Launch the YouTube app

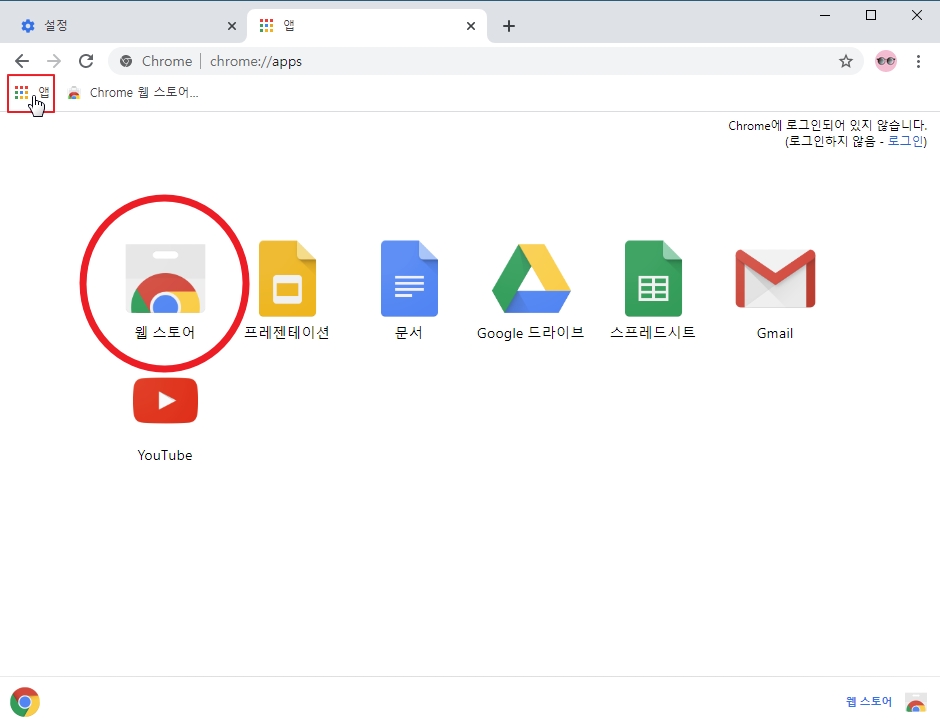[x=165, y=400]
